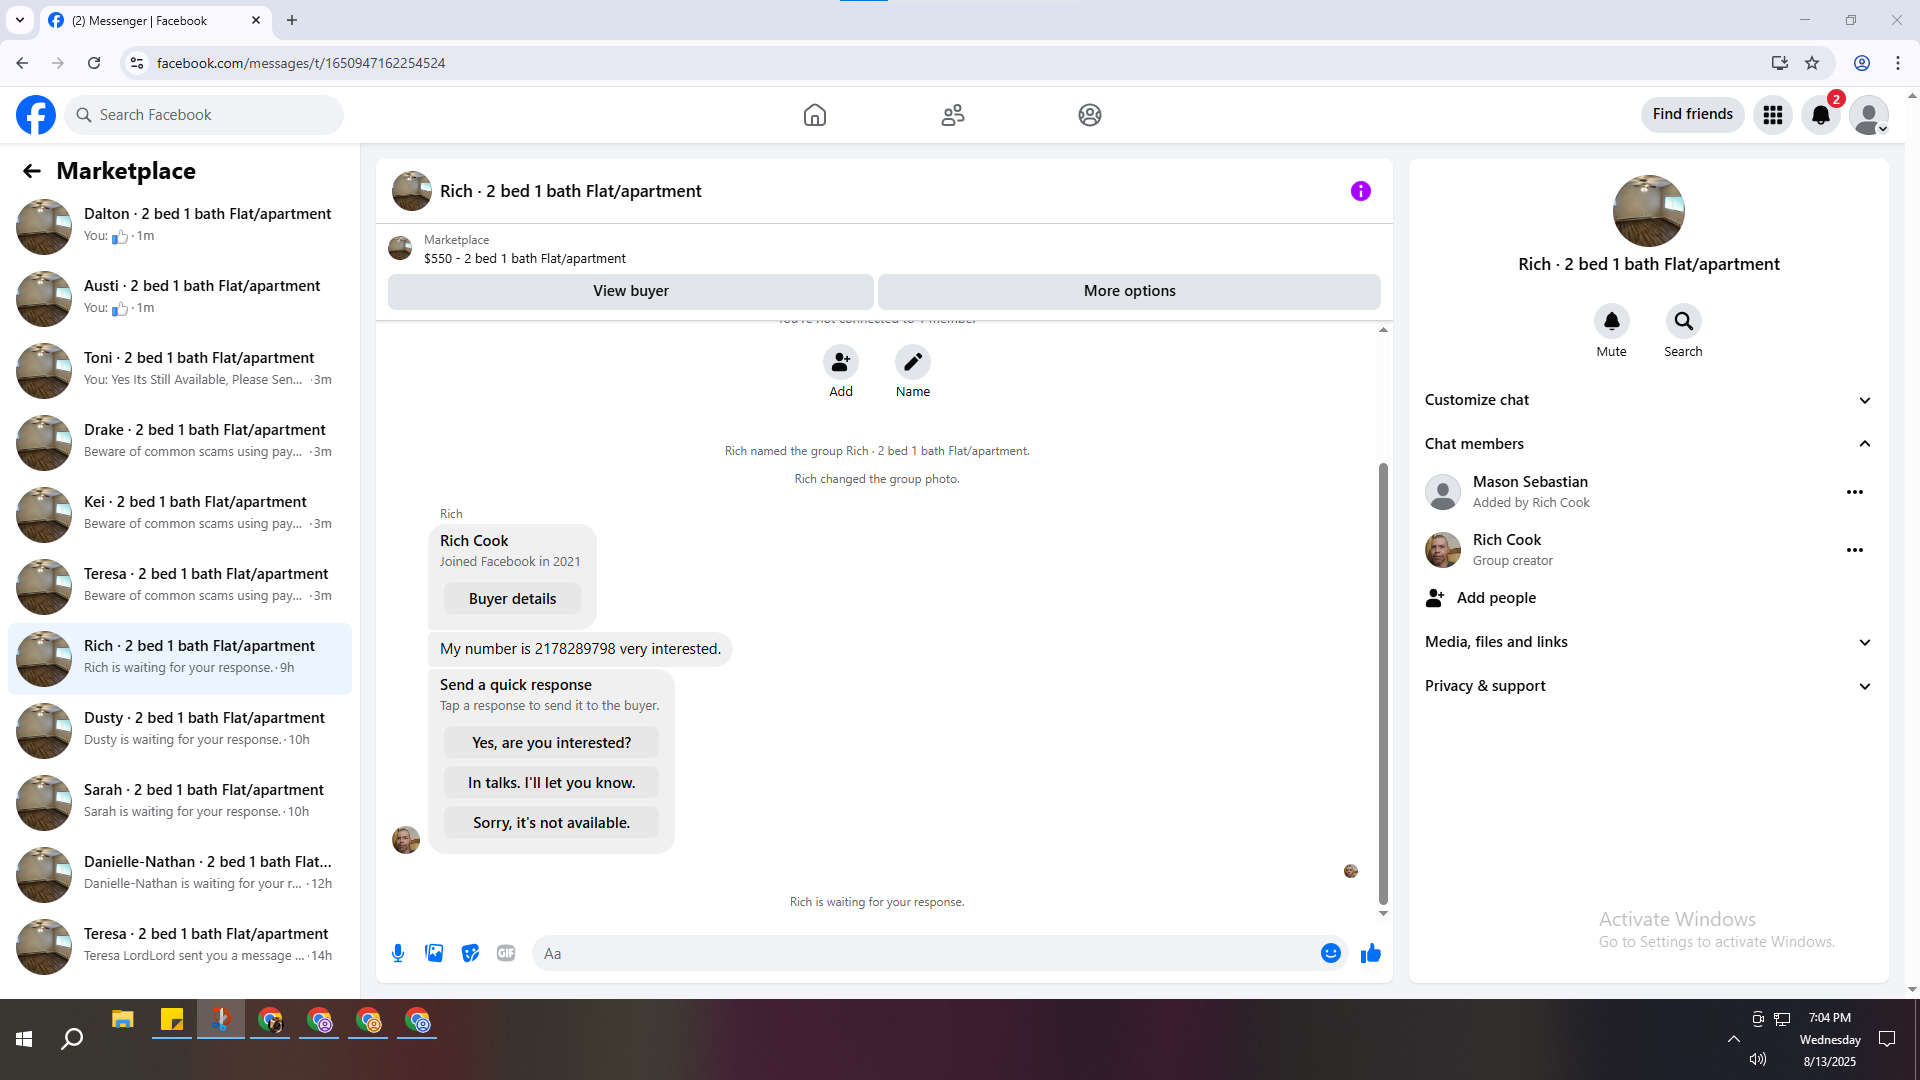
Task: Click the chat scrollbar track
Action: click(x=1383, y=400)
